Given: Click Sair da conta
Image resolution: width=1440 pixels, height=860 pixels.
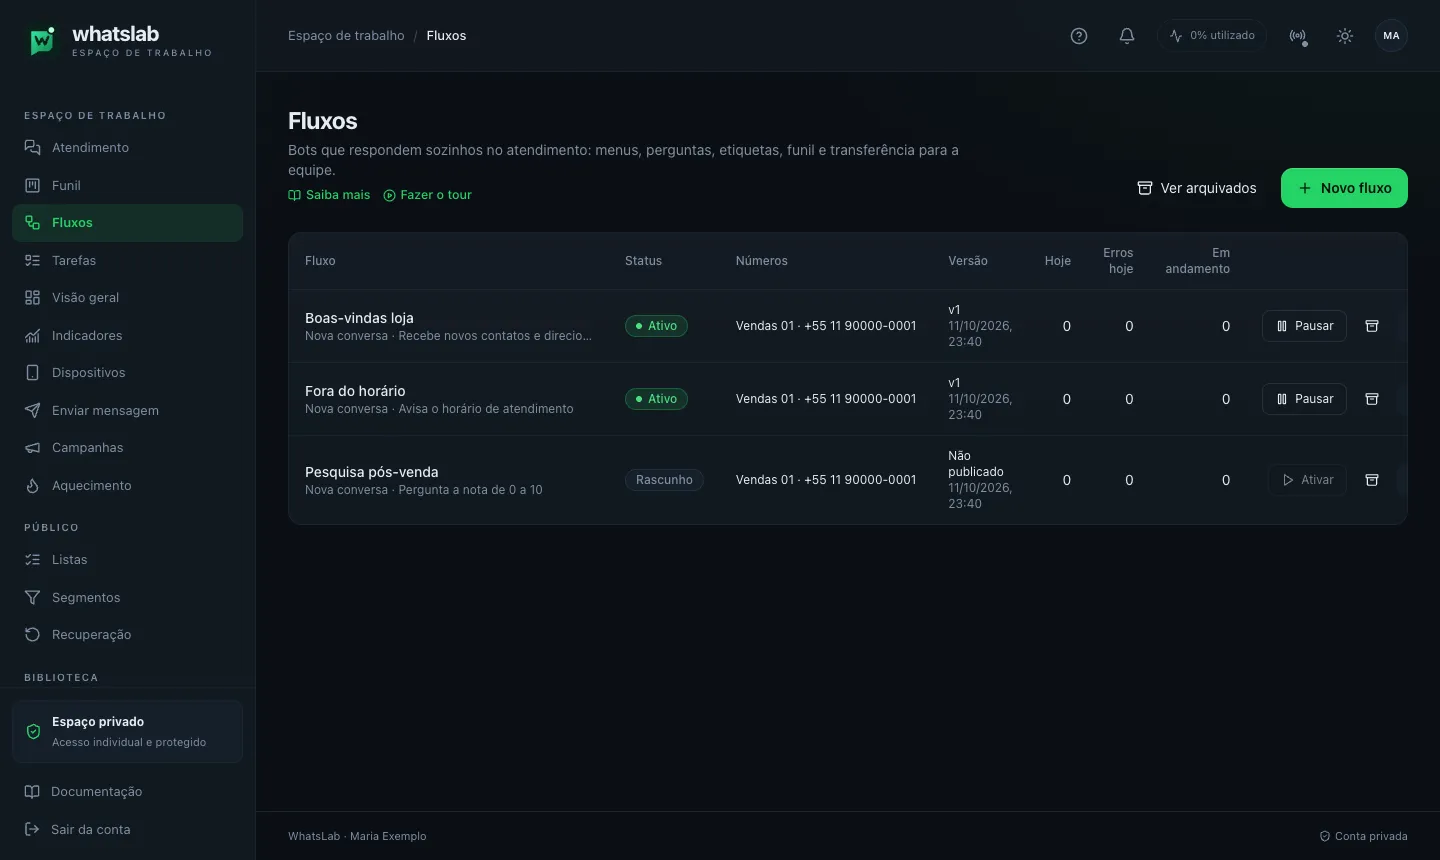Looking at the screenshot, I should 127,829.
